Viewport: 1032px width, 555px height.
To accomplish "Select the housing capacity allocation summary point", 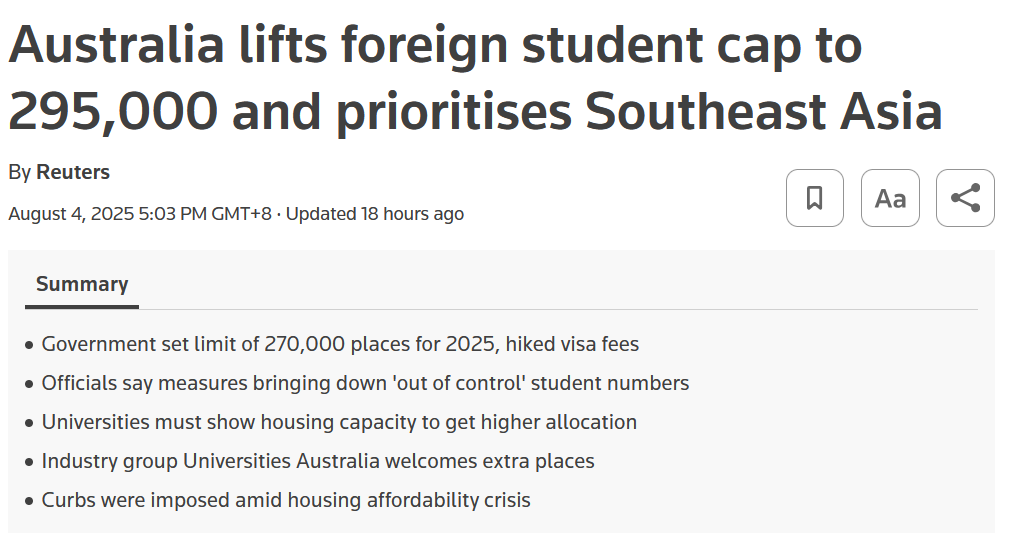I will [339, 422].
